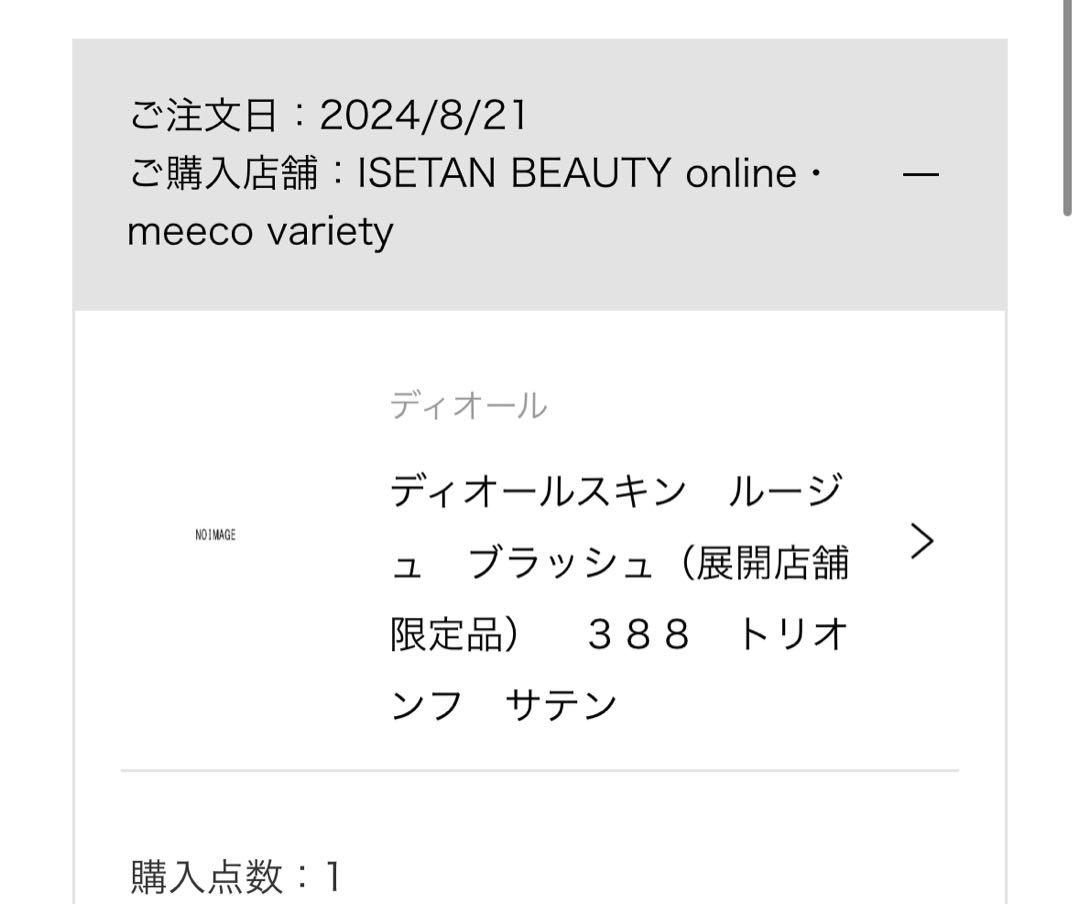
Task: Click the vertical scrollbar thumb
Action: click(x=1067, y=110)
